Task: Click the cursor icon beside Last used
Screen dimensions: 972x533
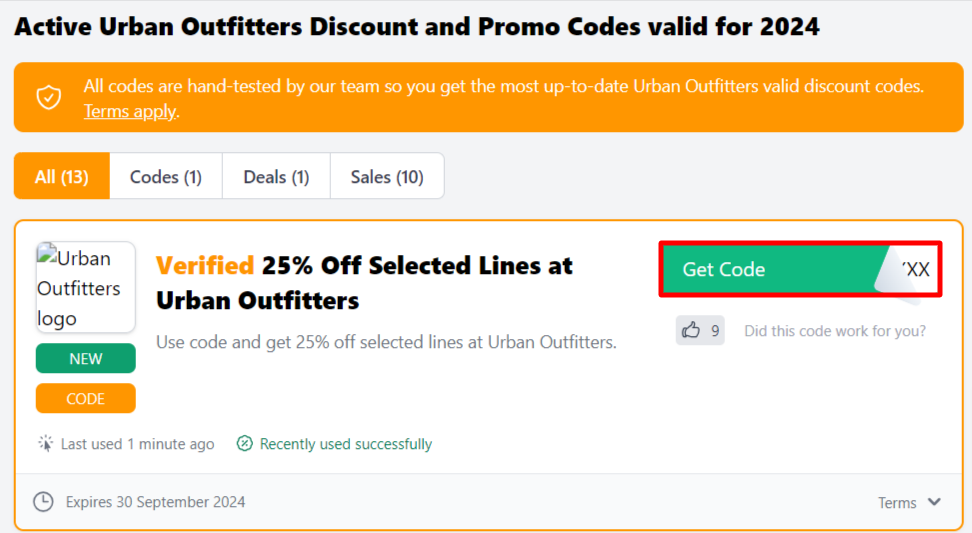Action: pos(46,443)
